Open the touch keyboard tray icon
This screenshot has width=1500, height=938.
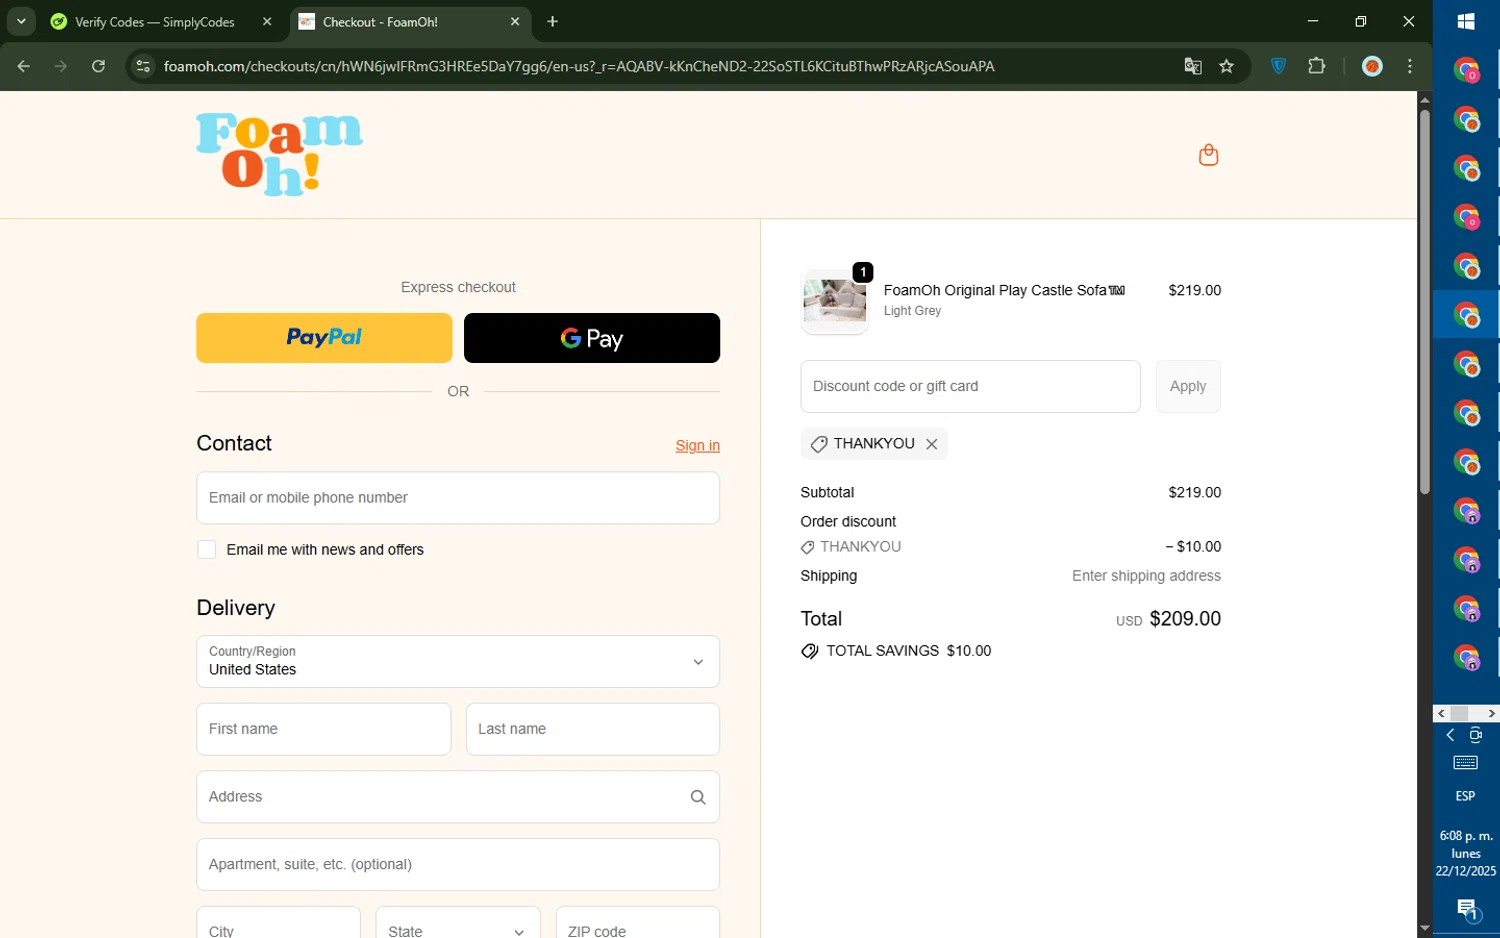click(1465, 763)
